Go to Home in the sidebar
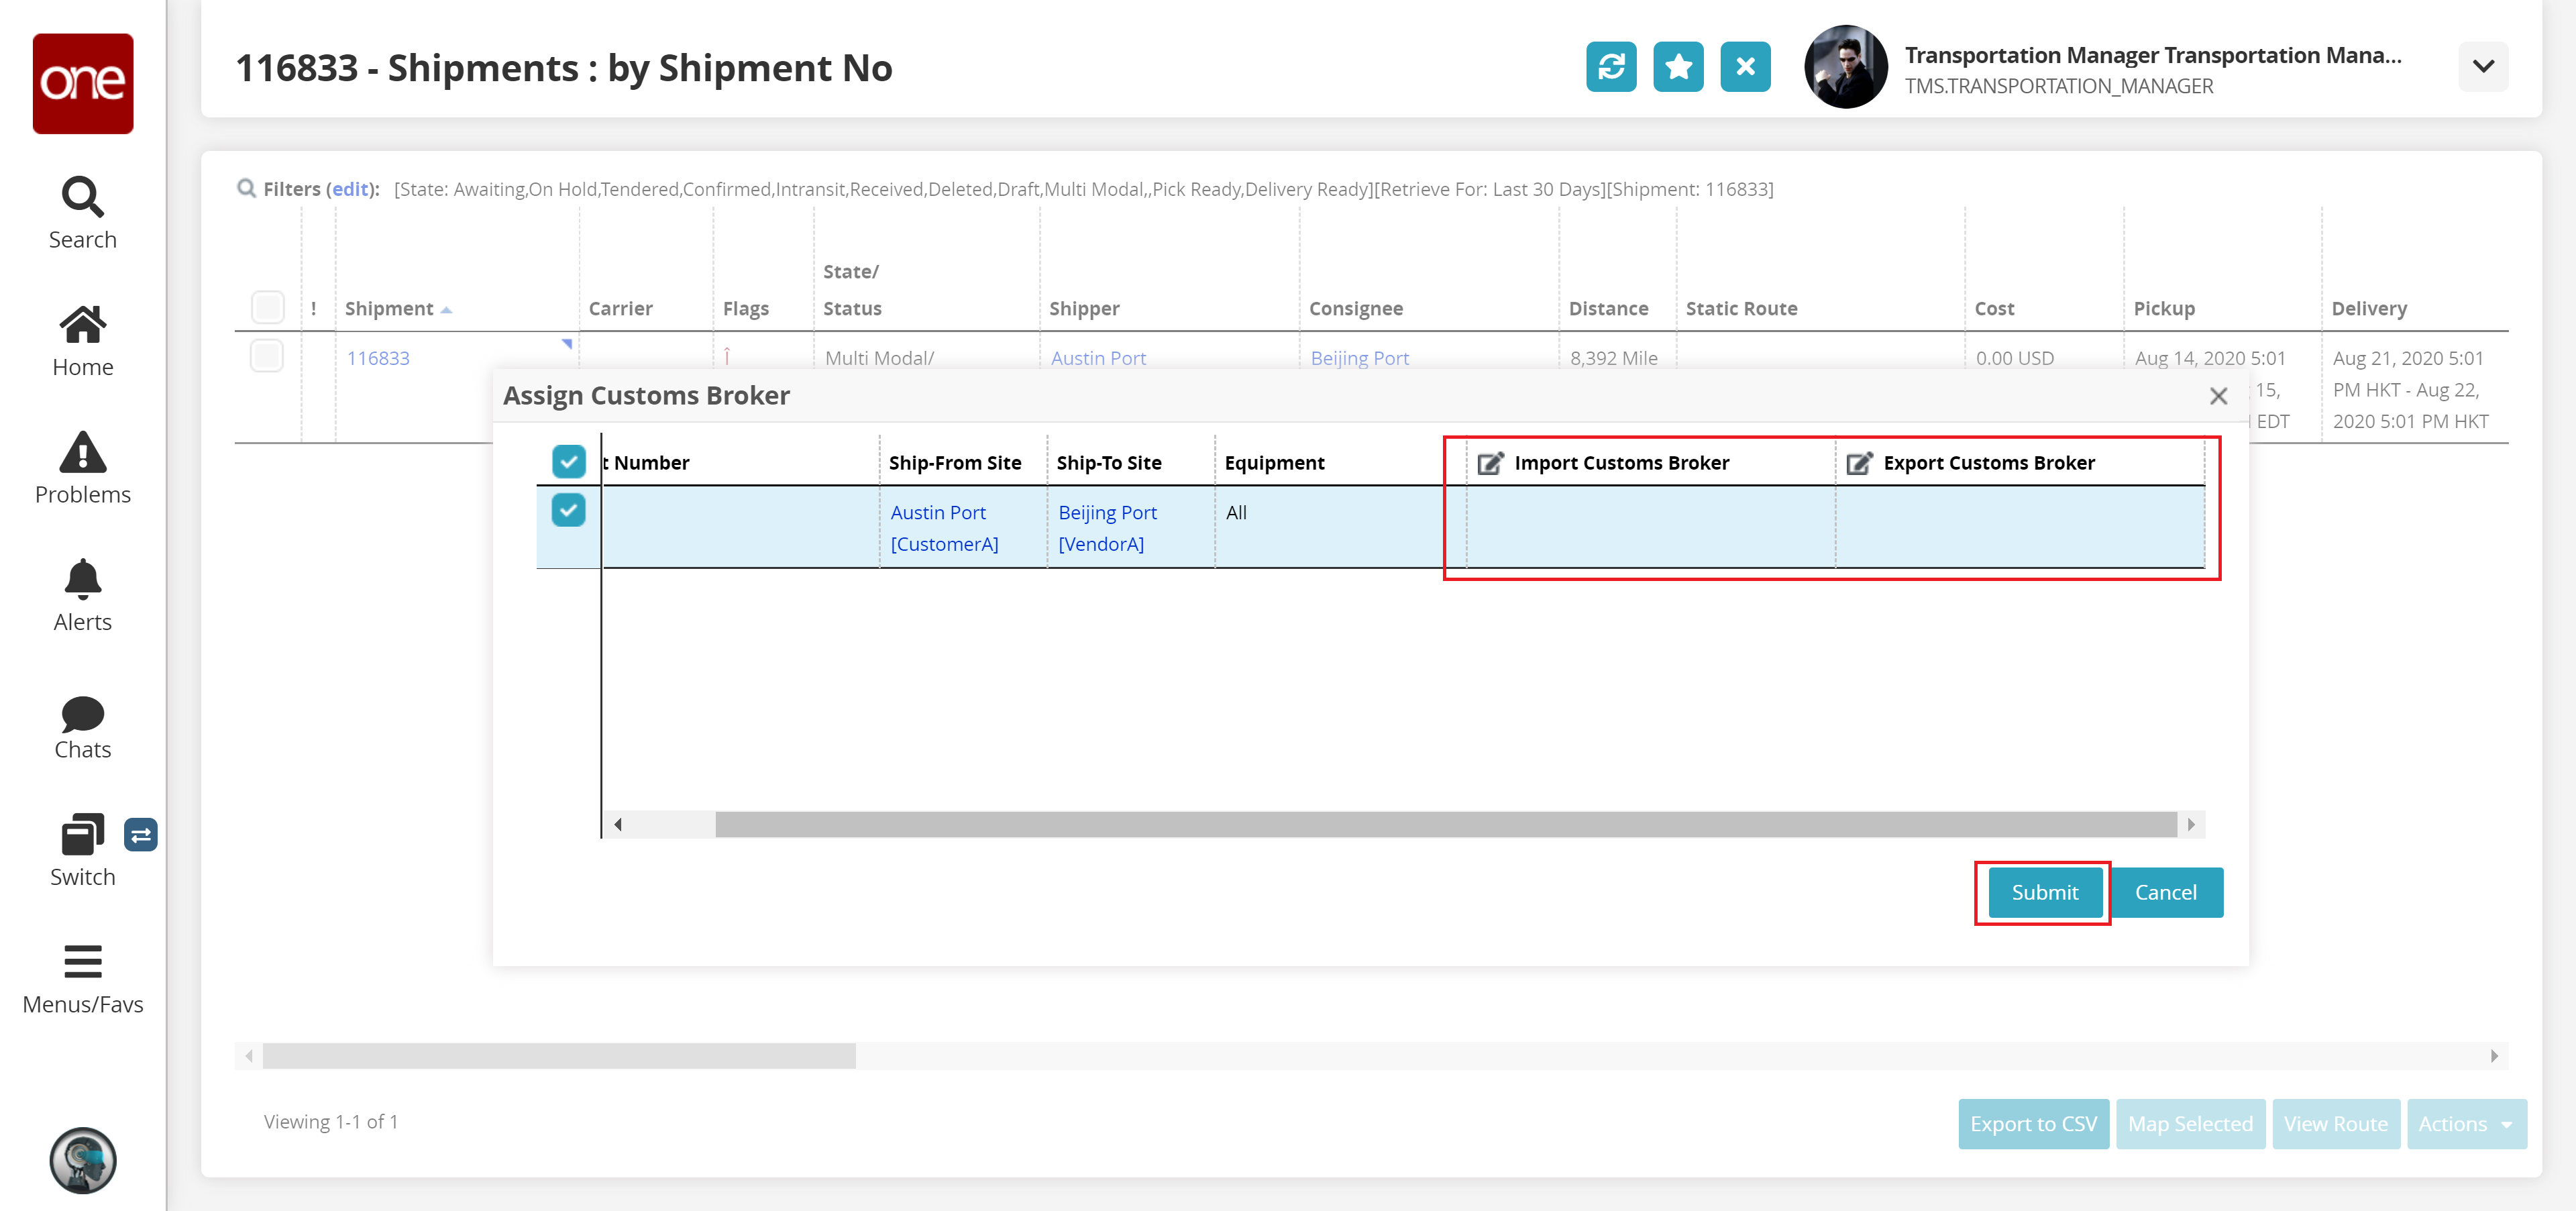Viewport: 2576px width, 1211px height. click(82, 340)
